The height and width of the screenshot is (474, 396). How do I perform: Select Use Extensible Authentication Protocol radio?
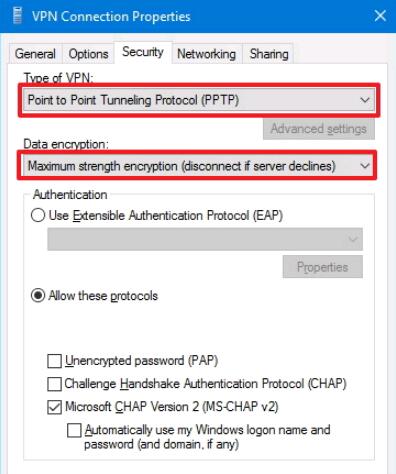38,215
